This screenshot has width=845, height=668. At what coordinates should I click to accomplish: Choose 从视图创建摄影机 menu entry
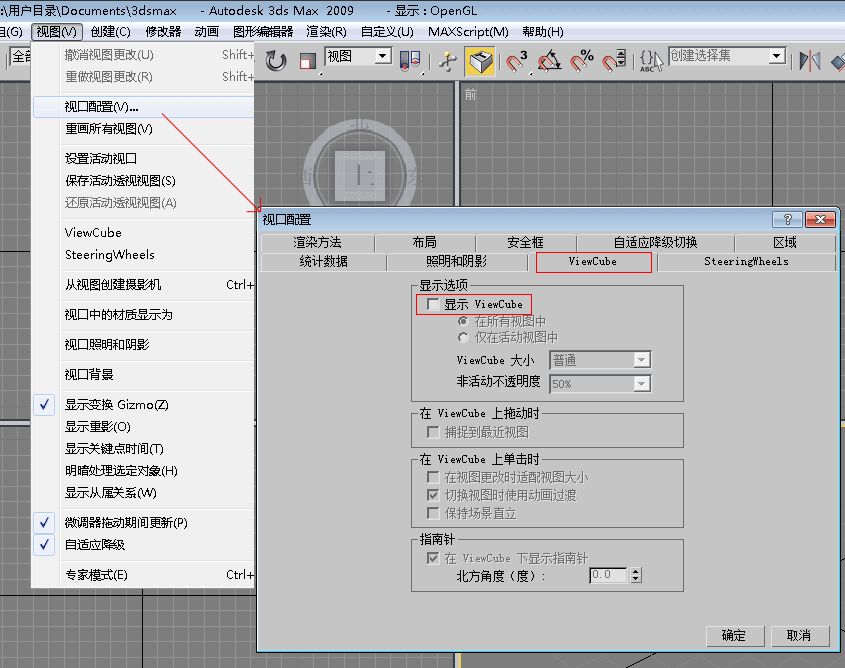point(144,284)
